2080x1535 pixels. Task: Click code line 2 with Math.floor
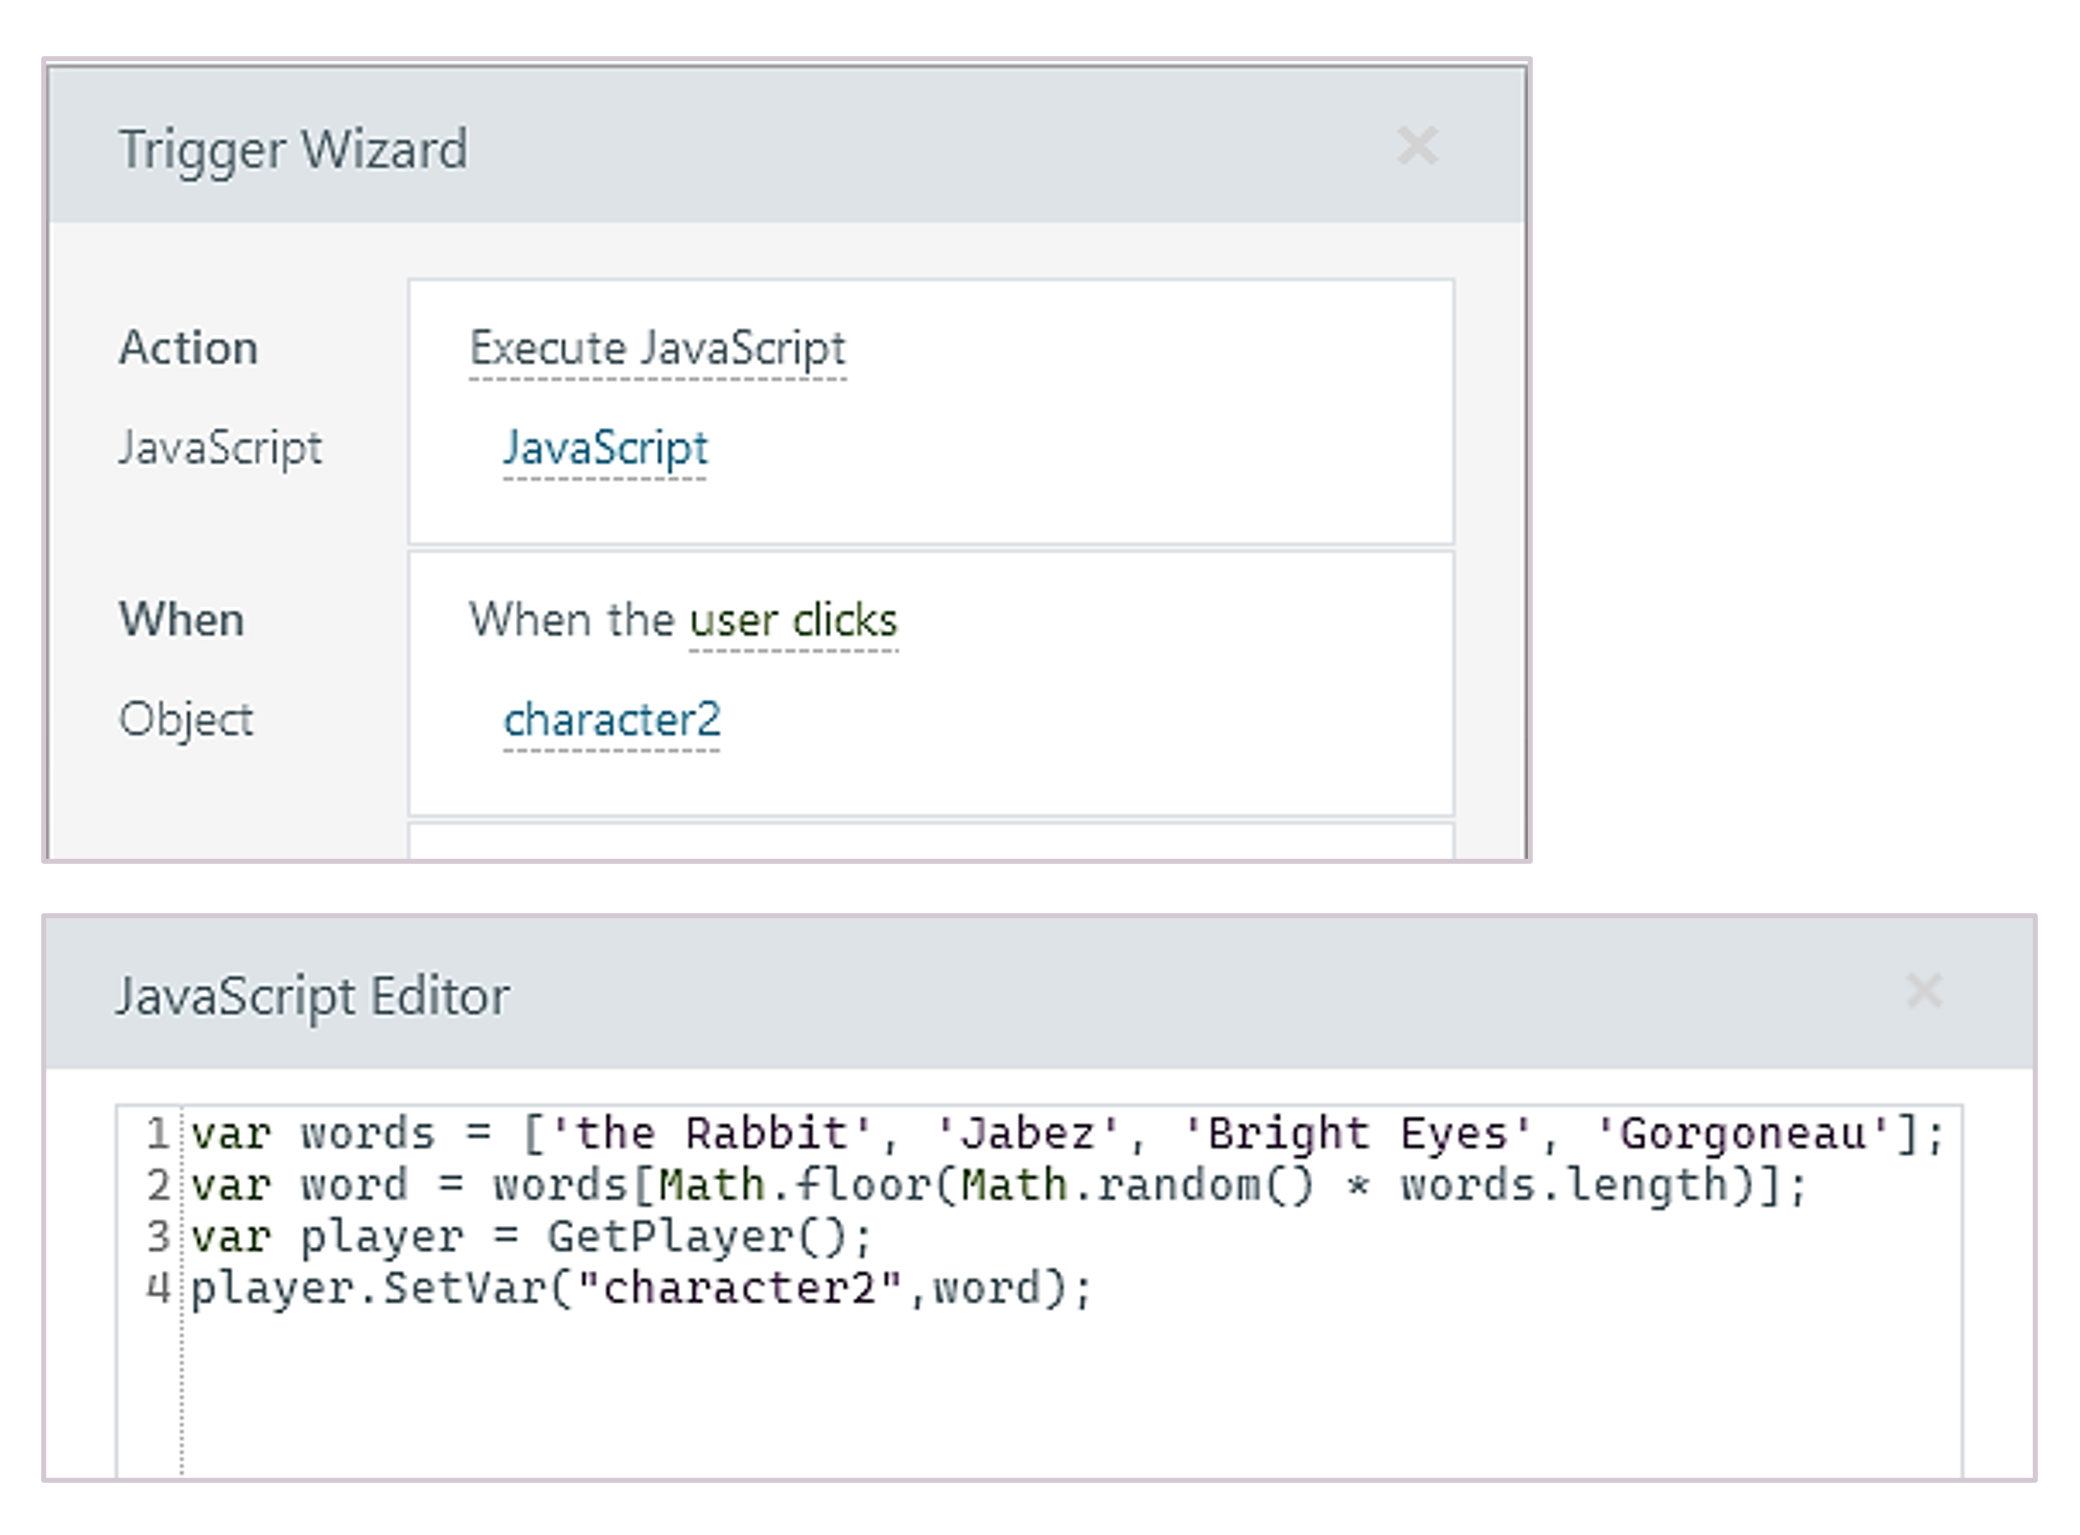[x=998, y=1186]
